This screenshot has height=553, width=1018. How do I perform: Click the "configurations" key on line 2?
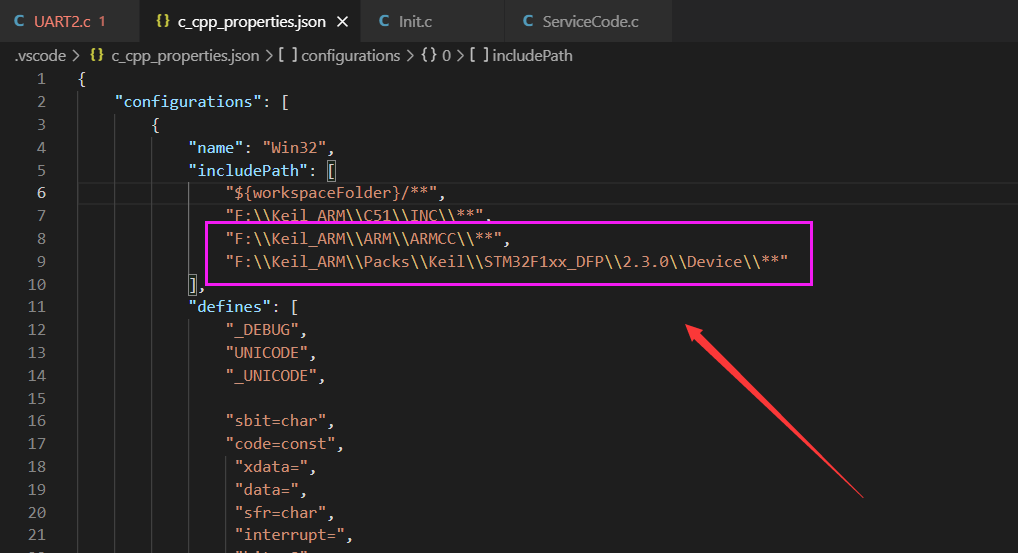(188, 102)
